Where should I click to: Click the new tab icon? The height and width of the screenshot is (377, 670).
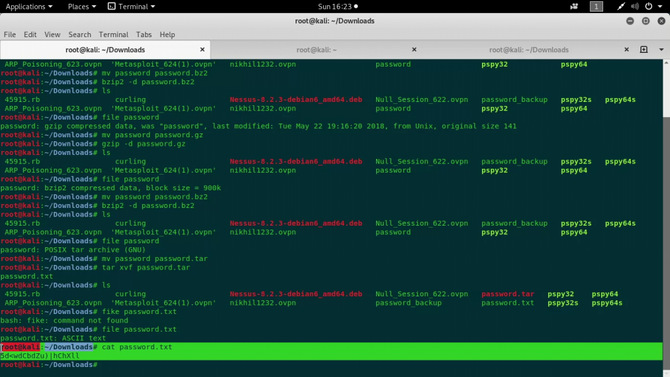pos(644,50)
